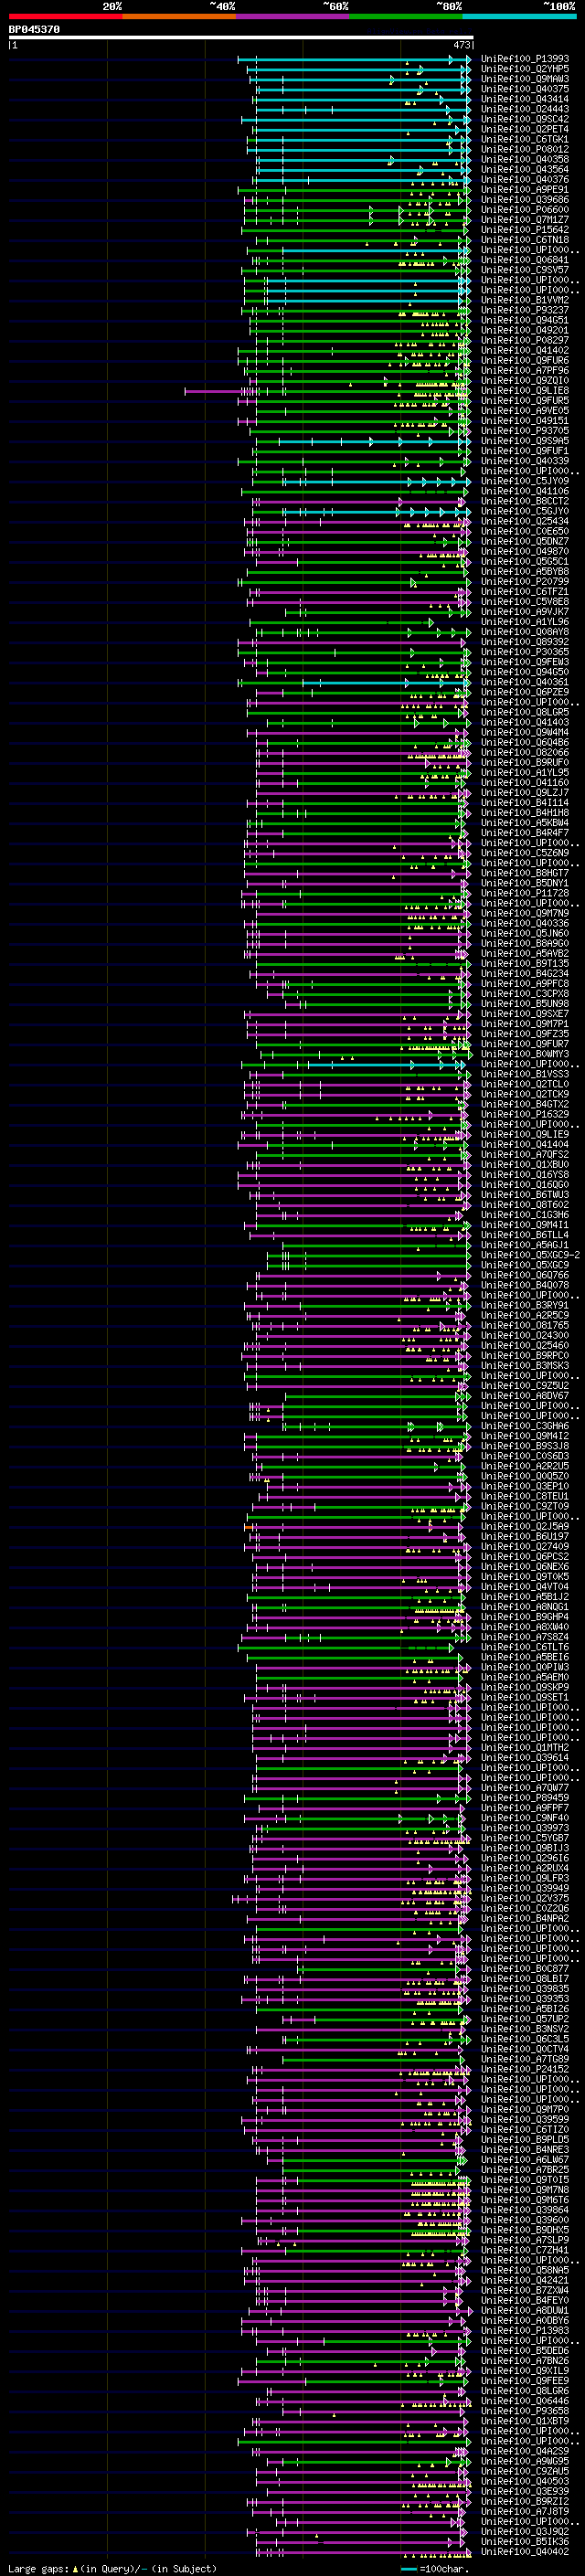The height and width of the screenshot is (2576, 585).
Task: Select hit label UniRef100_C7ZH41
Action: coord(525,2250)
